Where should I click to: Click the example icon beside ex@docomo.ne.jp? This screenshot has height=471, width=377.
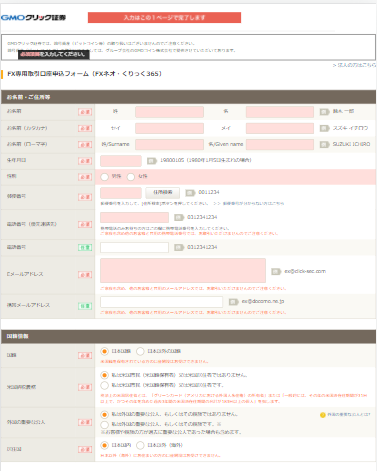click(x=233, y=302)
